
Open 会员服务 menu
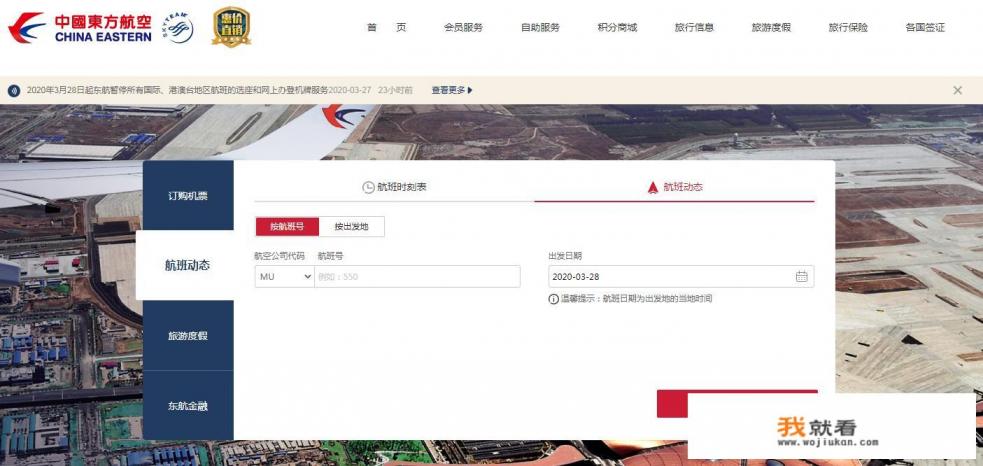click(463, 28)
